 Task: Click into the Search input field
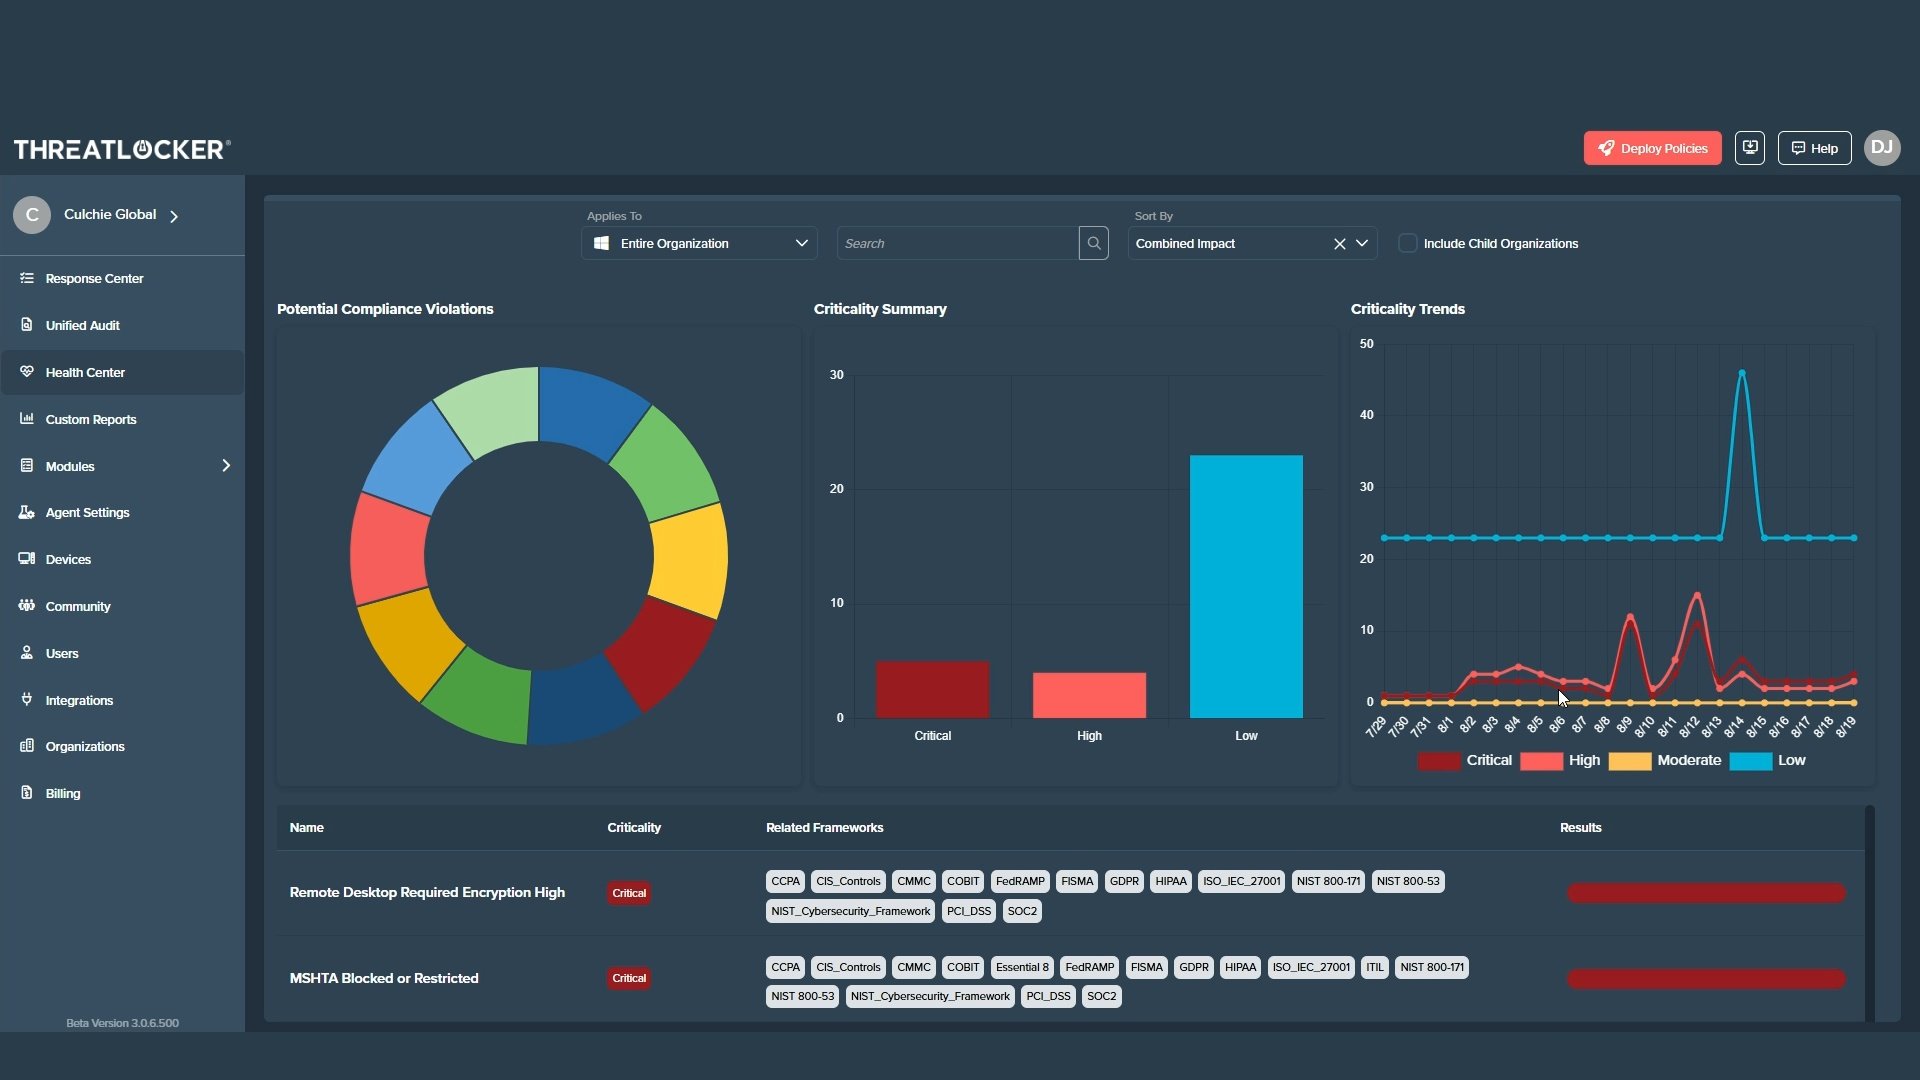point(958,243)
